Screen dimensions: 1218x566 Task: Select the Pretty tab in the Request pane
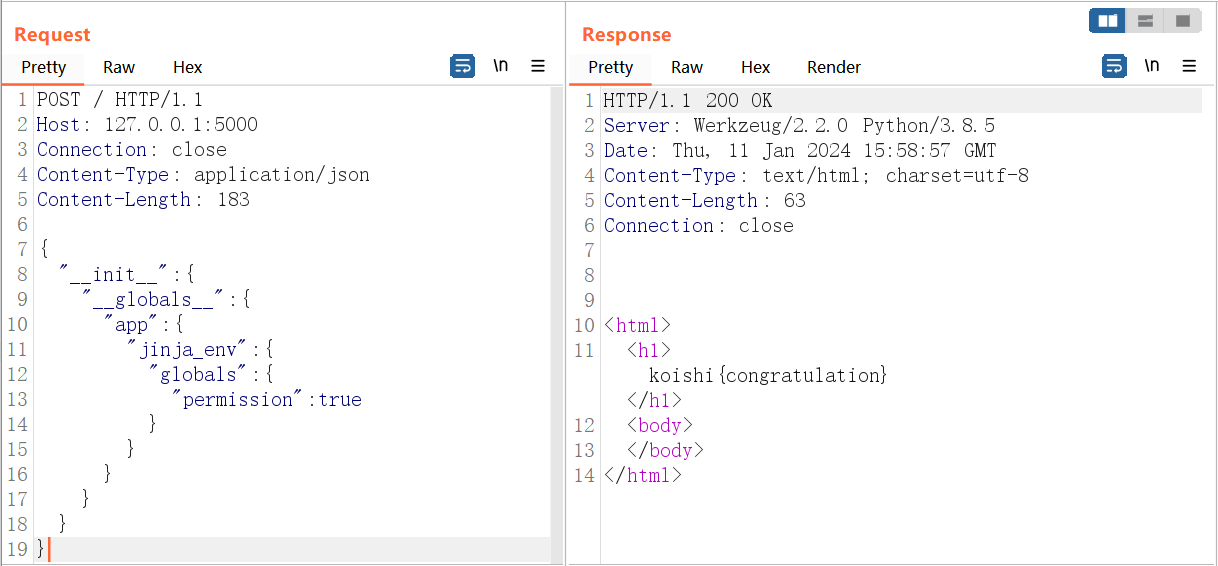pyautogui.click(x=43, y=67)
